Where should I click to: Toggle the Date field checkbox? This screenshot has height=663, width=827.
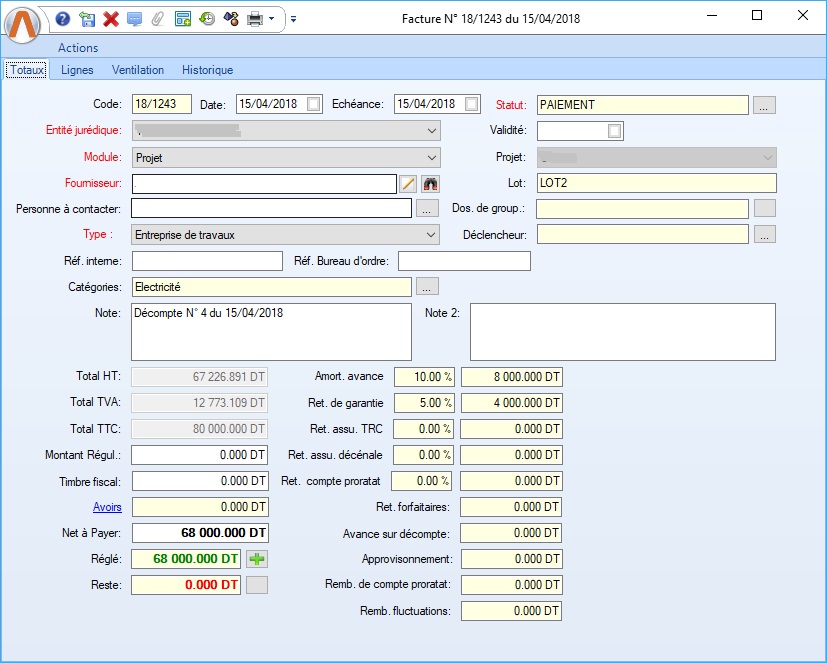tap(314, 104)
